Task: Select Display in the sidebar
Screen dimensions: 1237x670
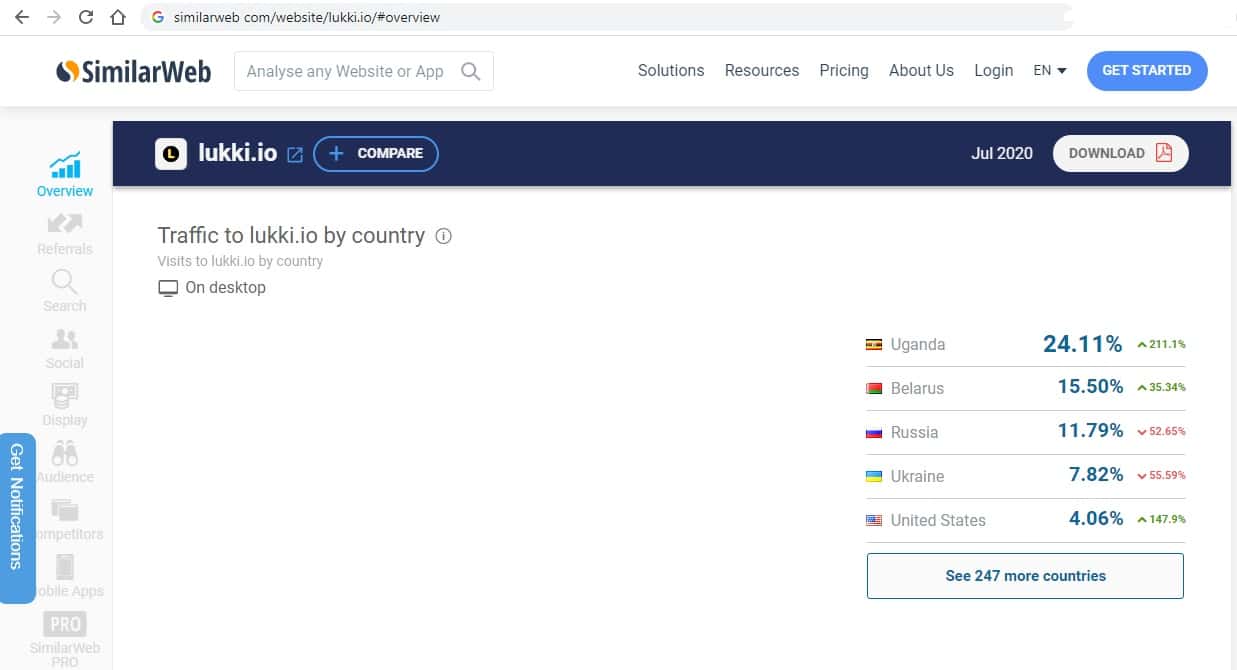Action: coord(65,405)
